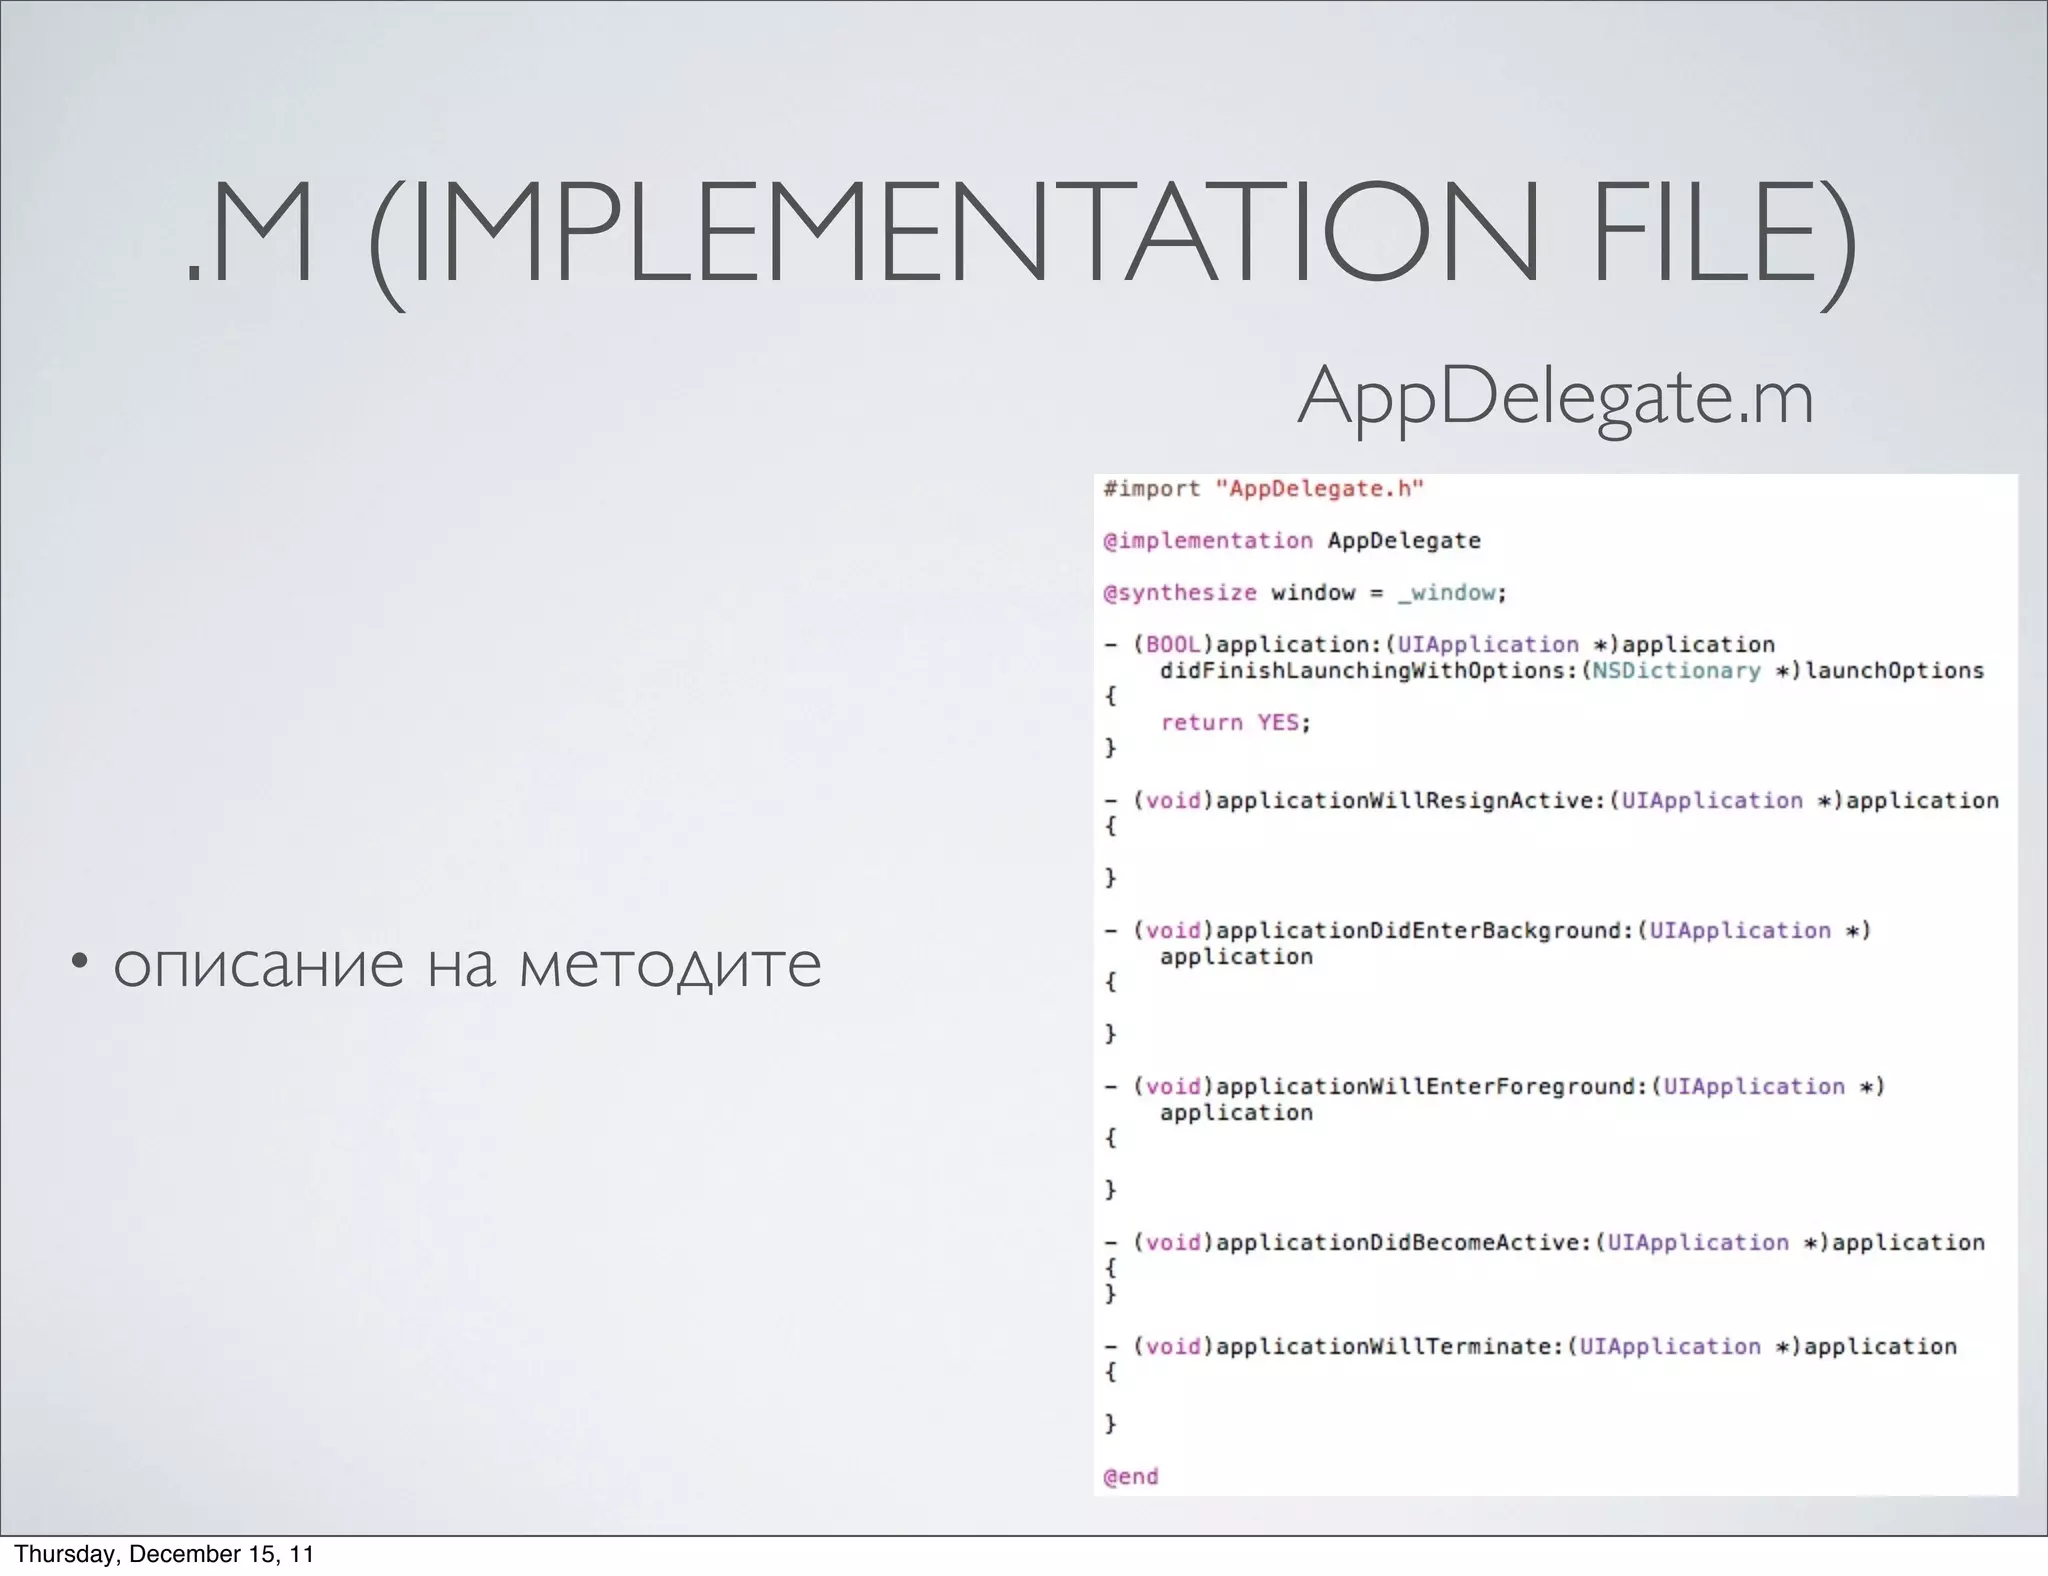Select the 'applicationWillEnterForeground:' method line

pos(1494,1087)
